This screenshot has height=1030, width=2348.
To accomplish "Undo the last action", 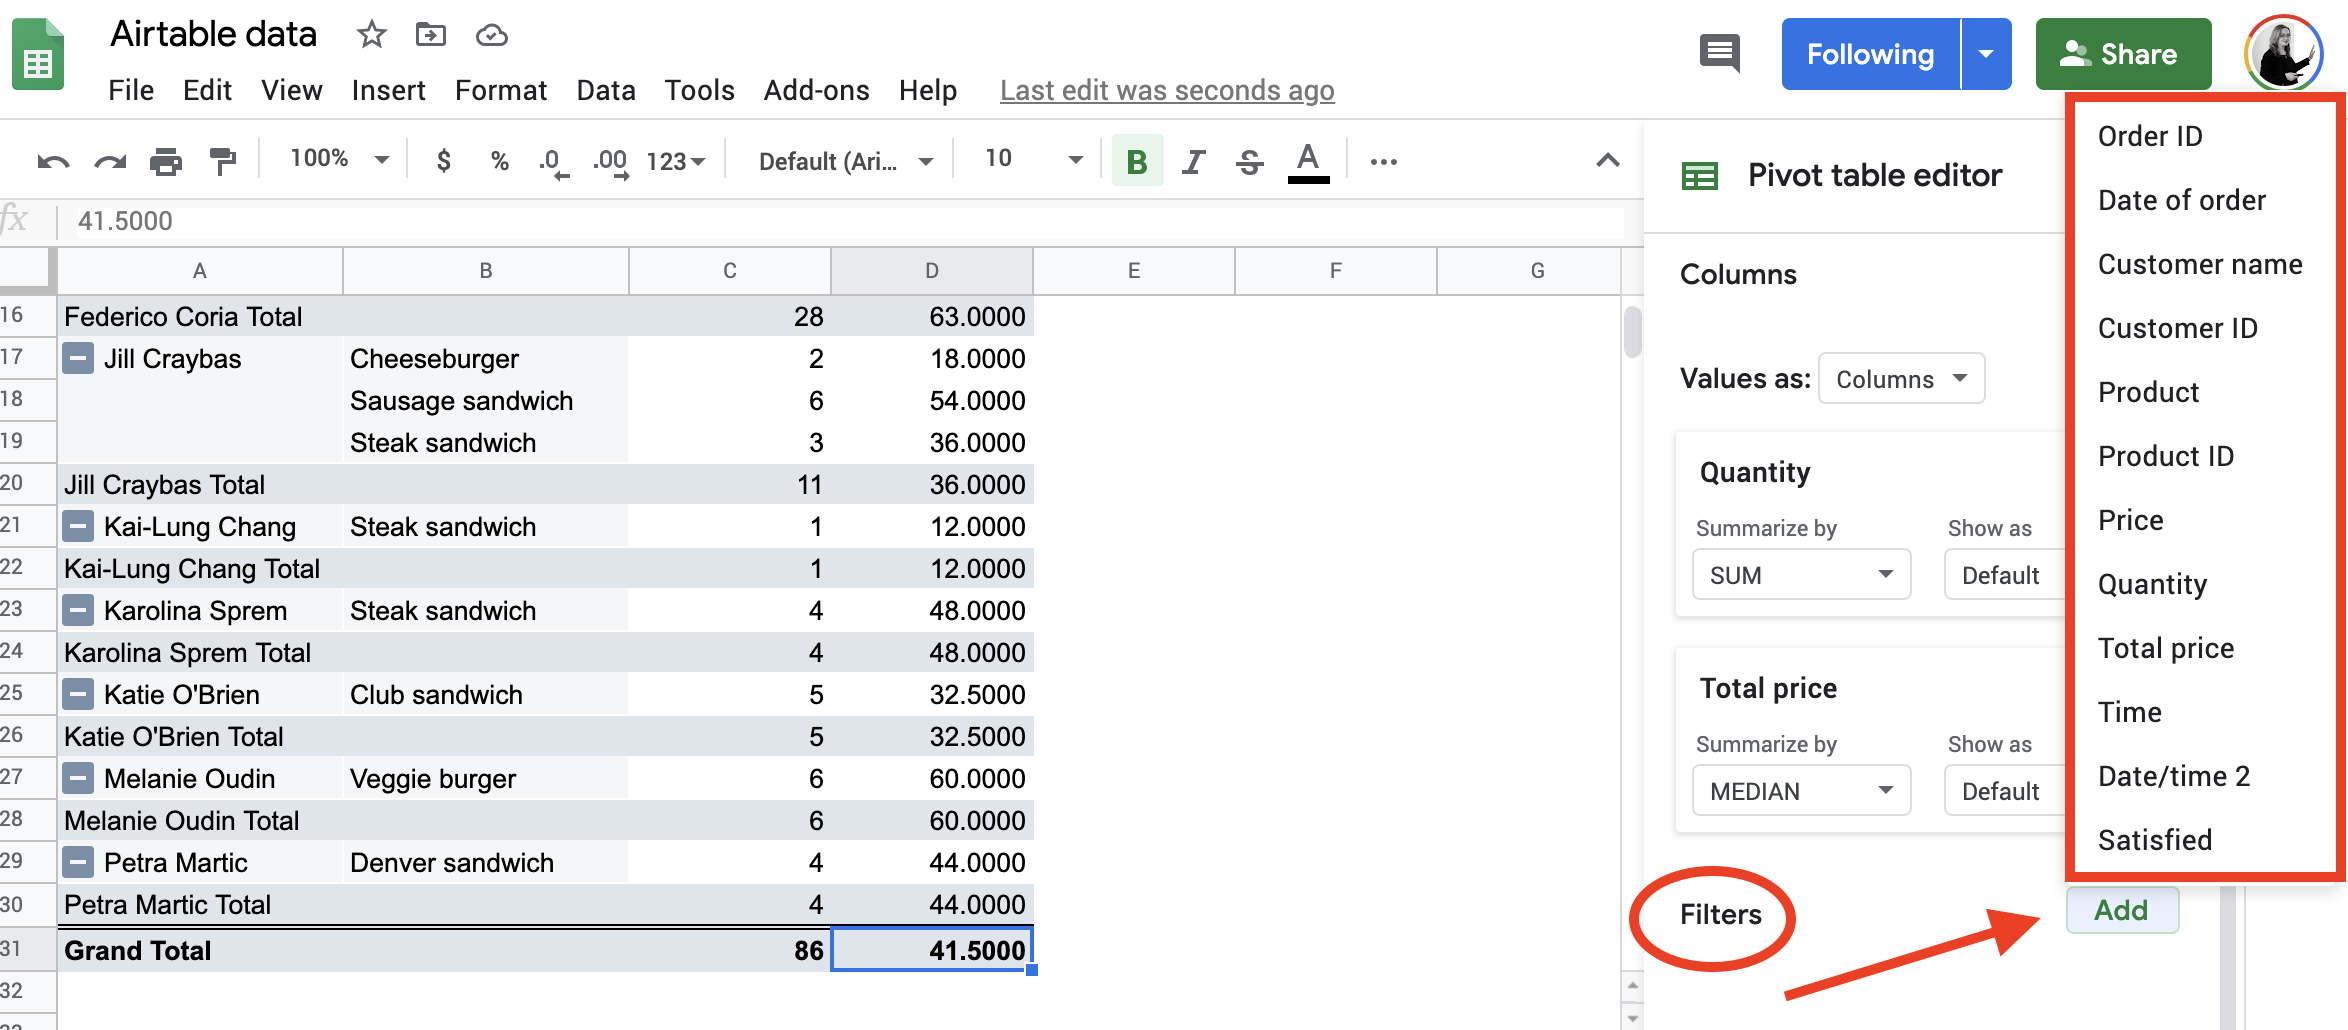I will 51,160.
